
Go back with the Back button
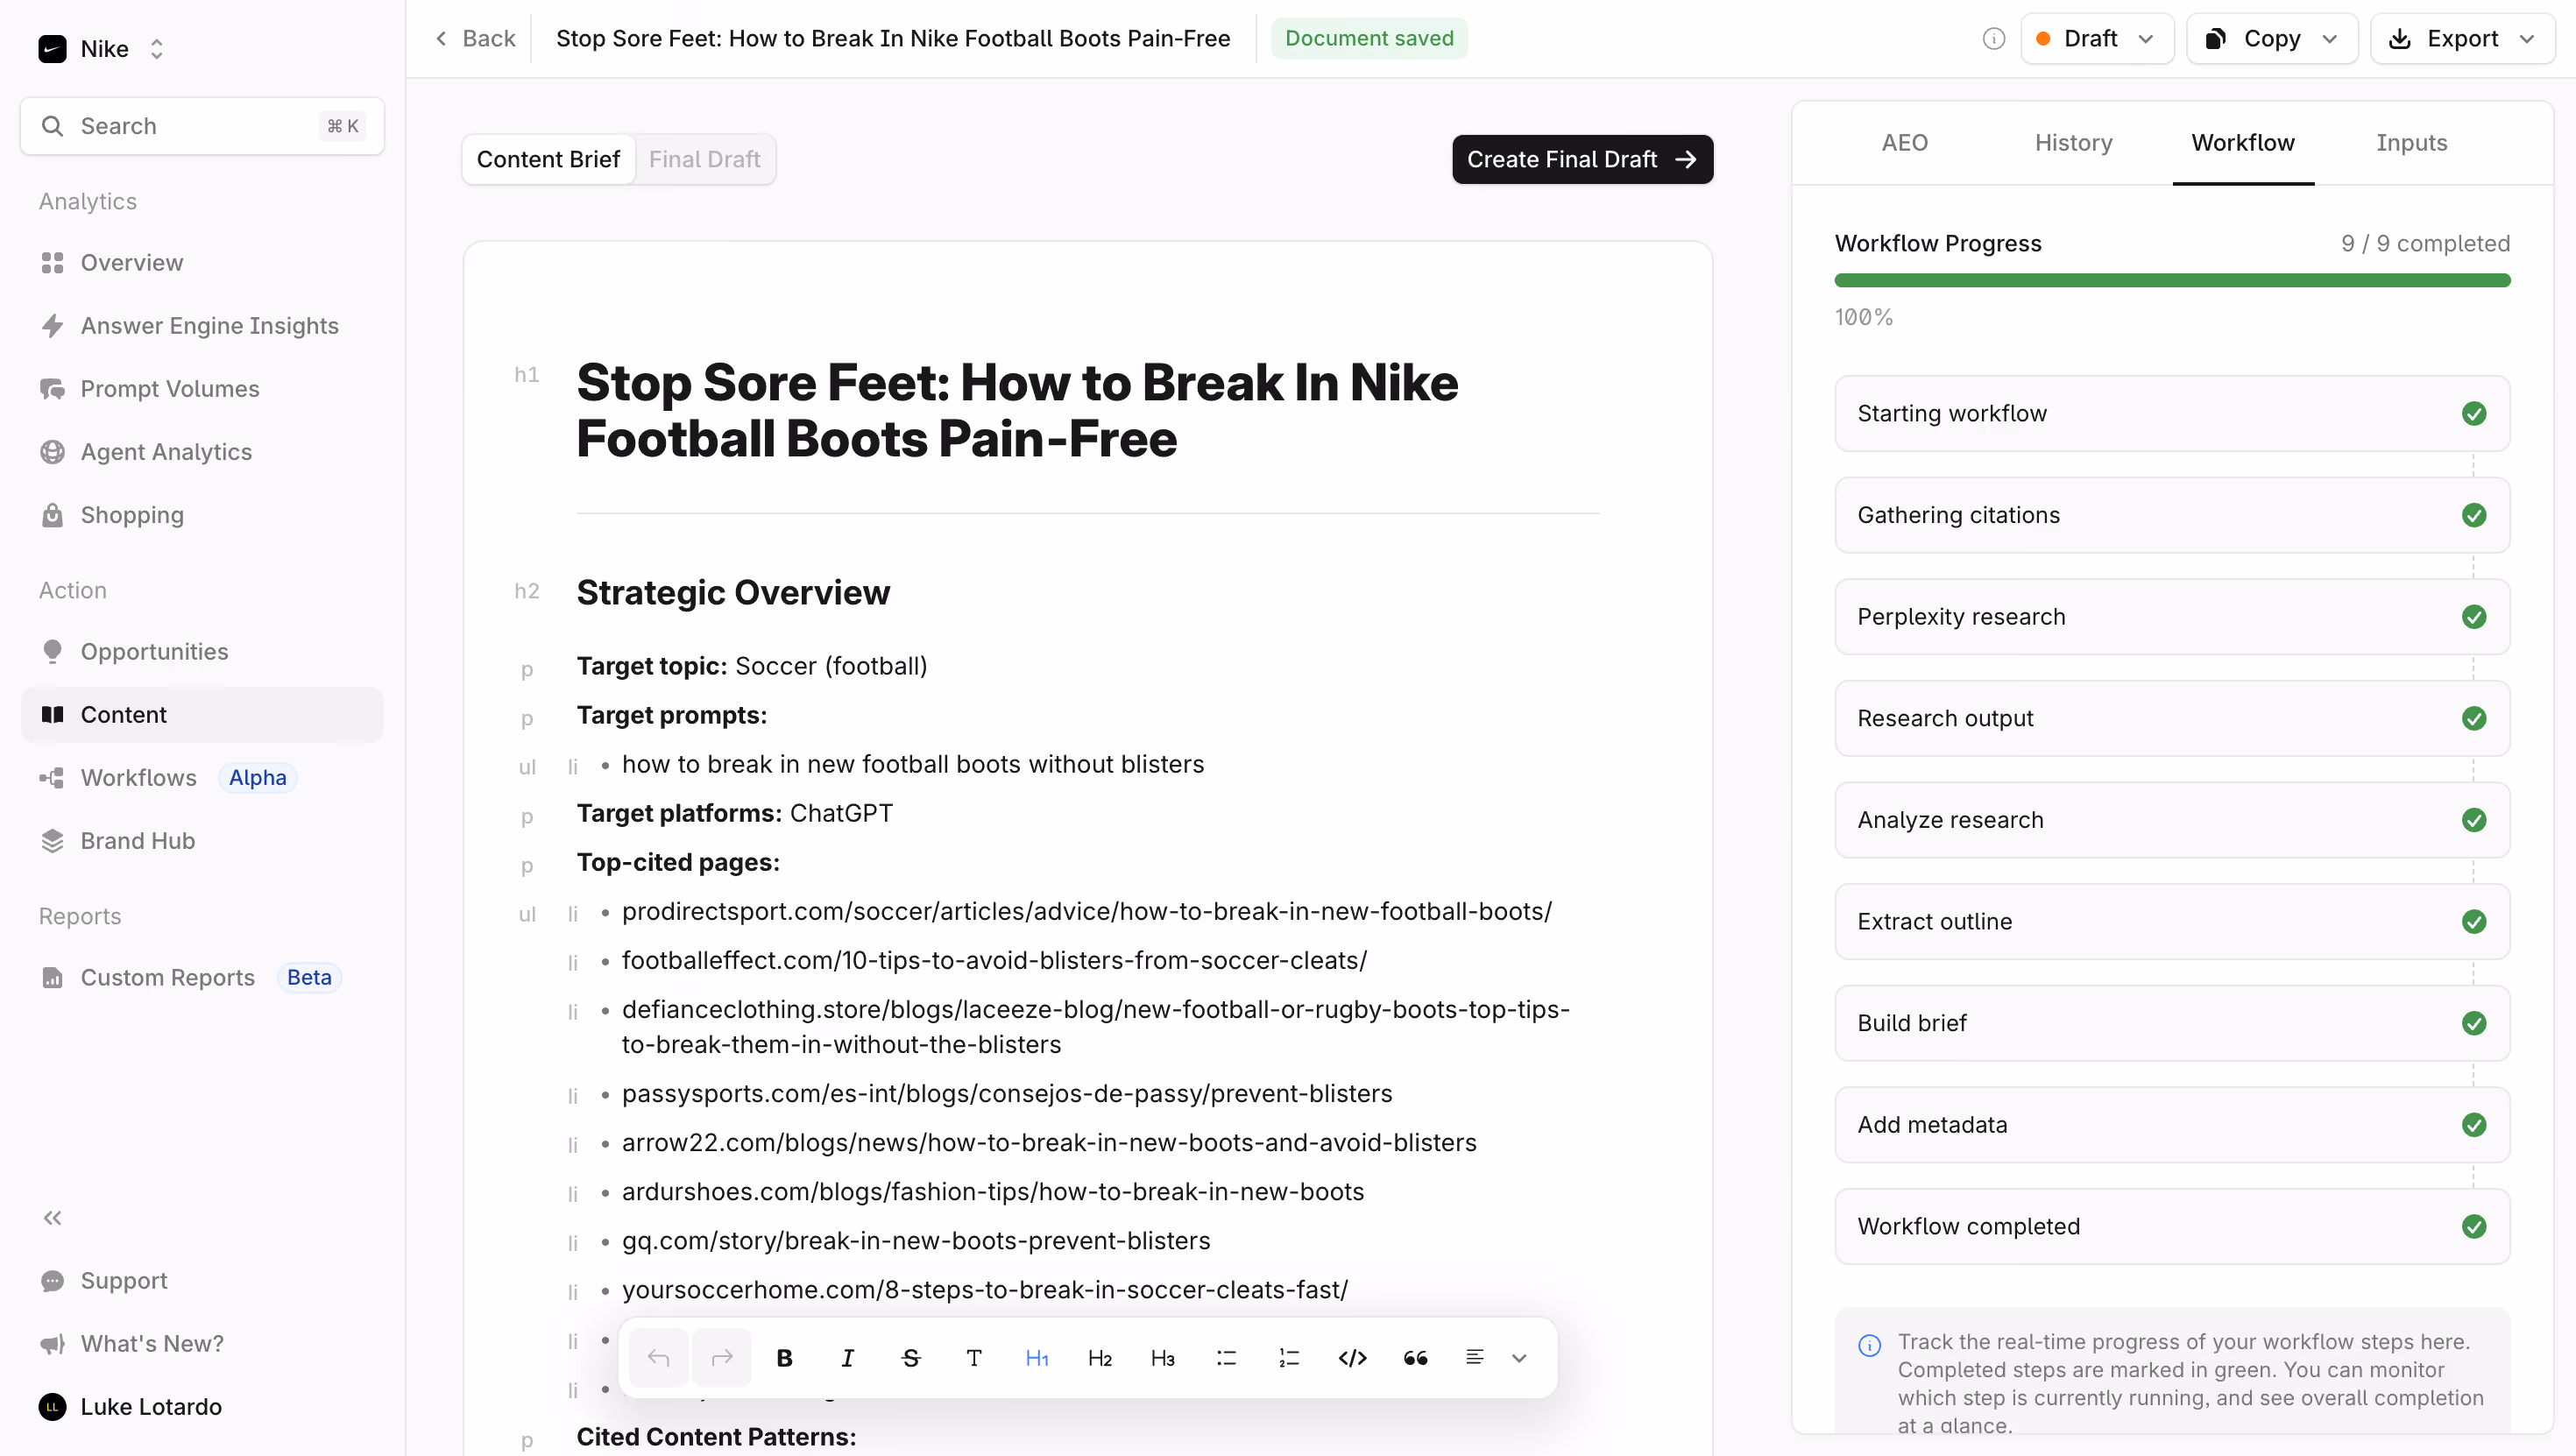point(475,38)
